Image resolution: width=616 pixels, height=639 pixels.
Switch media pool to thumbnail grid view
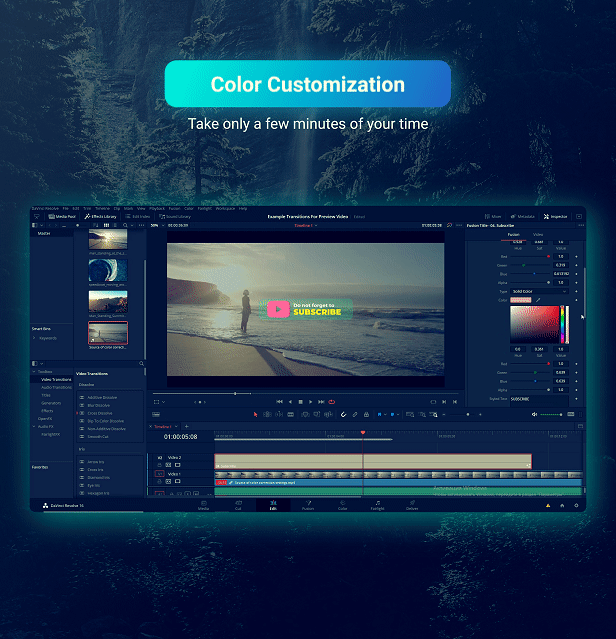[x=106, y=225]
